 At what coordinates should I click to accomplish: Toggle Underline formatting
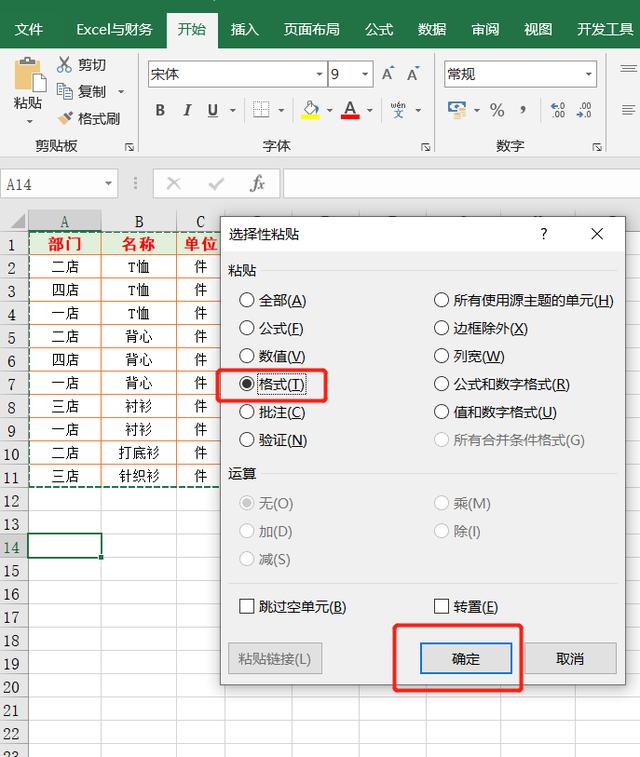coord(213,111)
